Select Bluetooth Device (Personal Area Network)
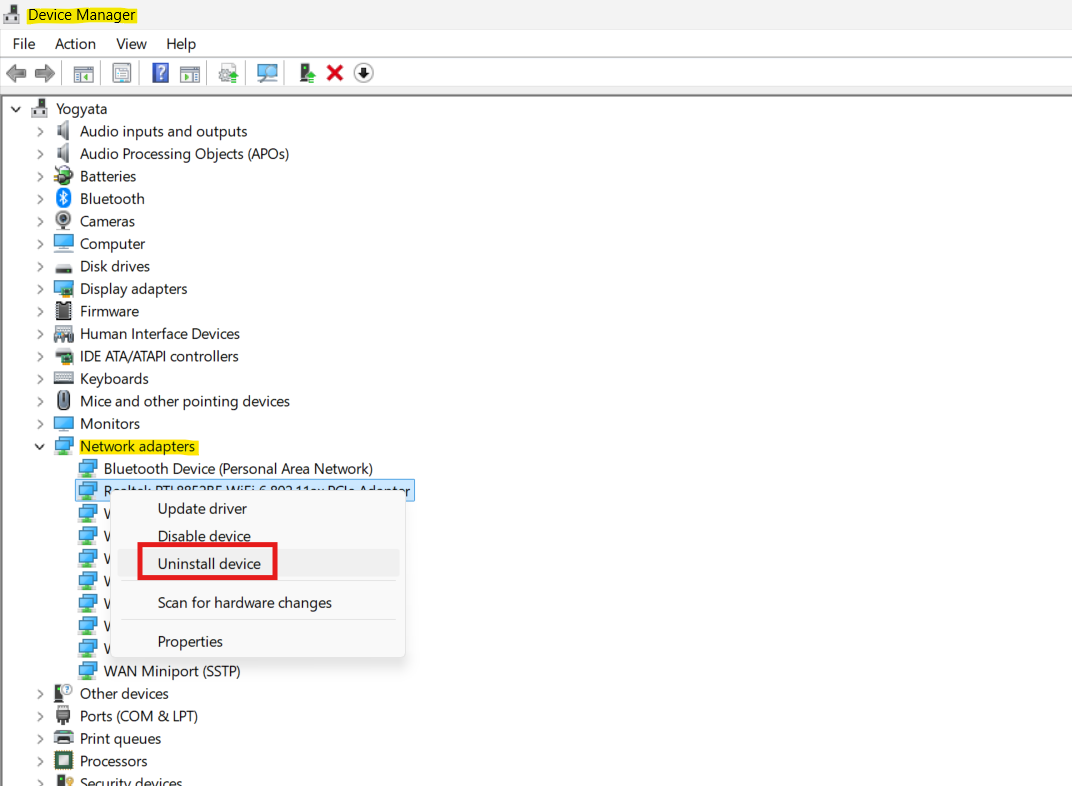 (238, 469)
